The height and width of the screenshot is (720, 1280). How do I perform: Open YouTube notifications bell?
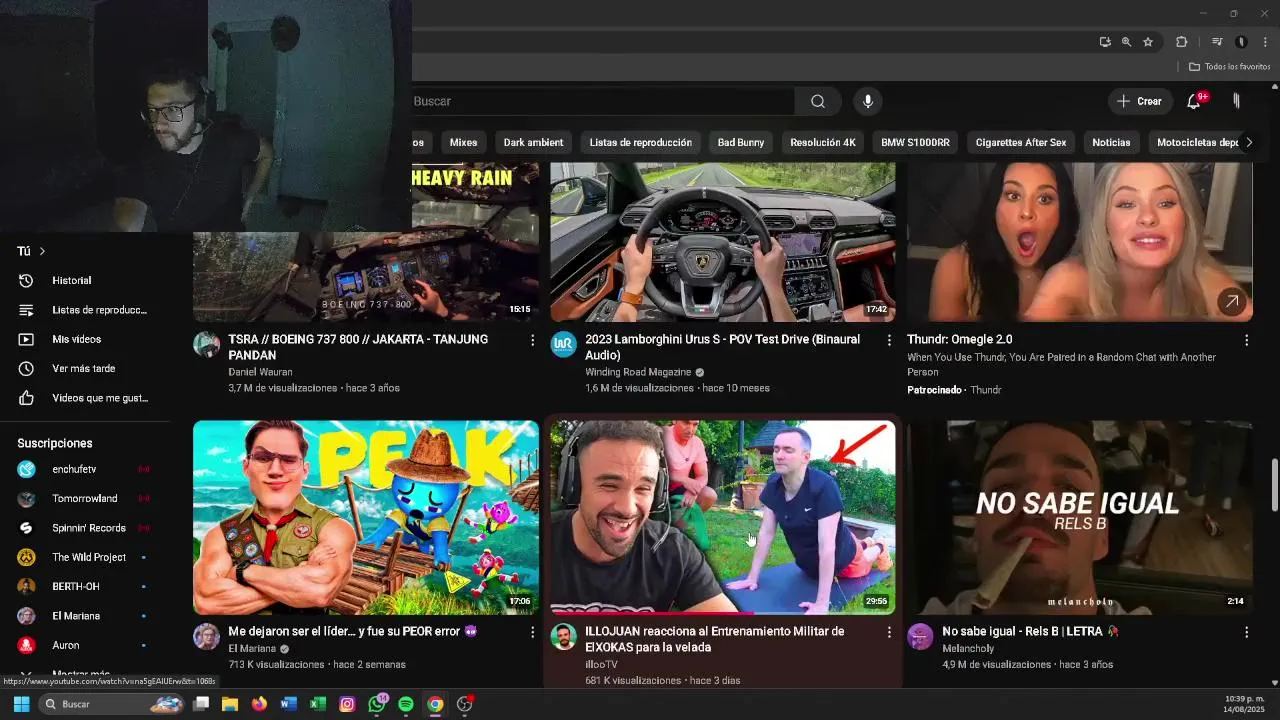(1193, 101)
